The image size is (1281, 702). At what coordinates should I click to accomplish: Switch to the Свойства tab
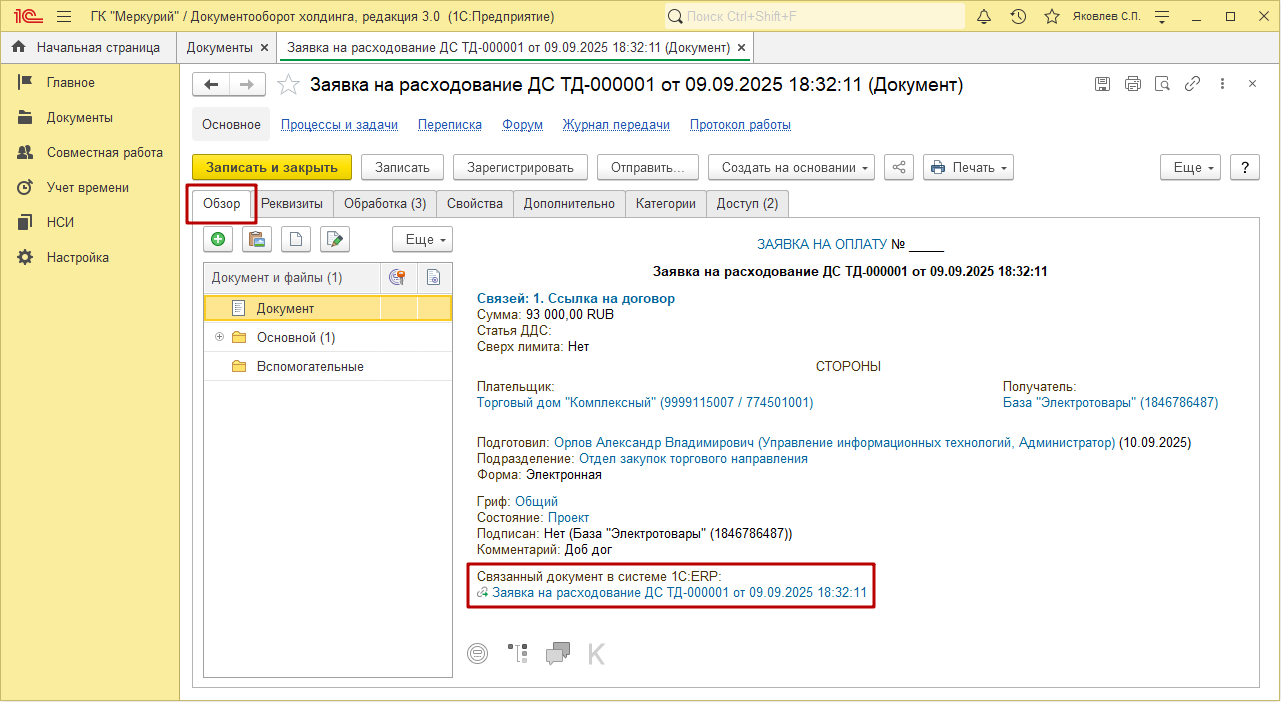point(475,203)
